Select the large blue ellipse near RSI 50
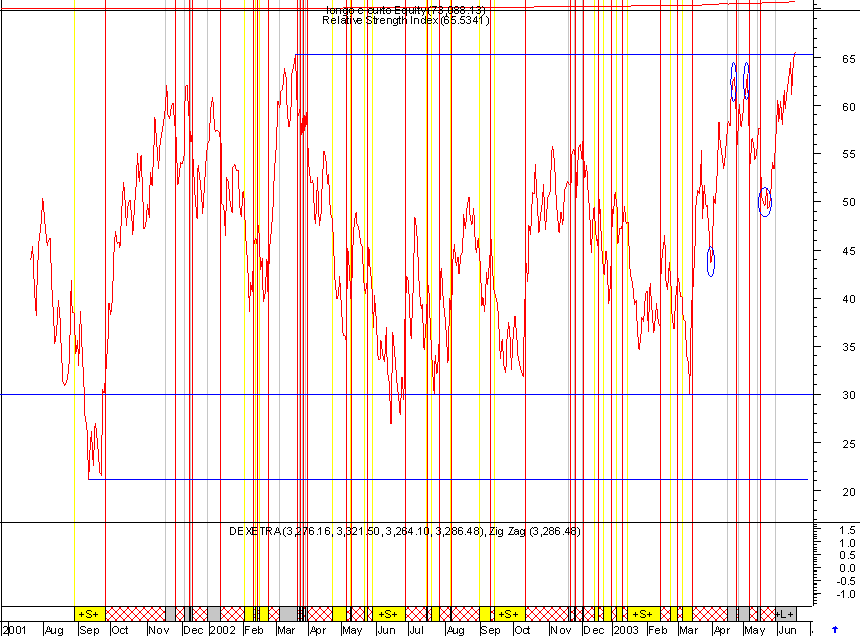Image resolution: width=860 pixels, height=636 pixels. [x=765, y=202]
